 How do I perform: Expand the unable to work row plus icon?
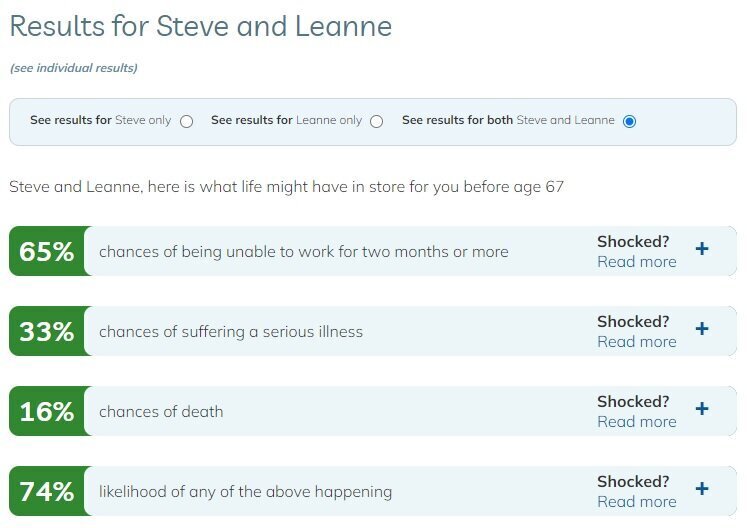[x=702, y=249]
